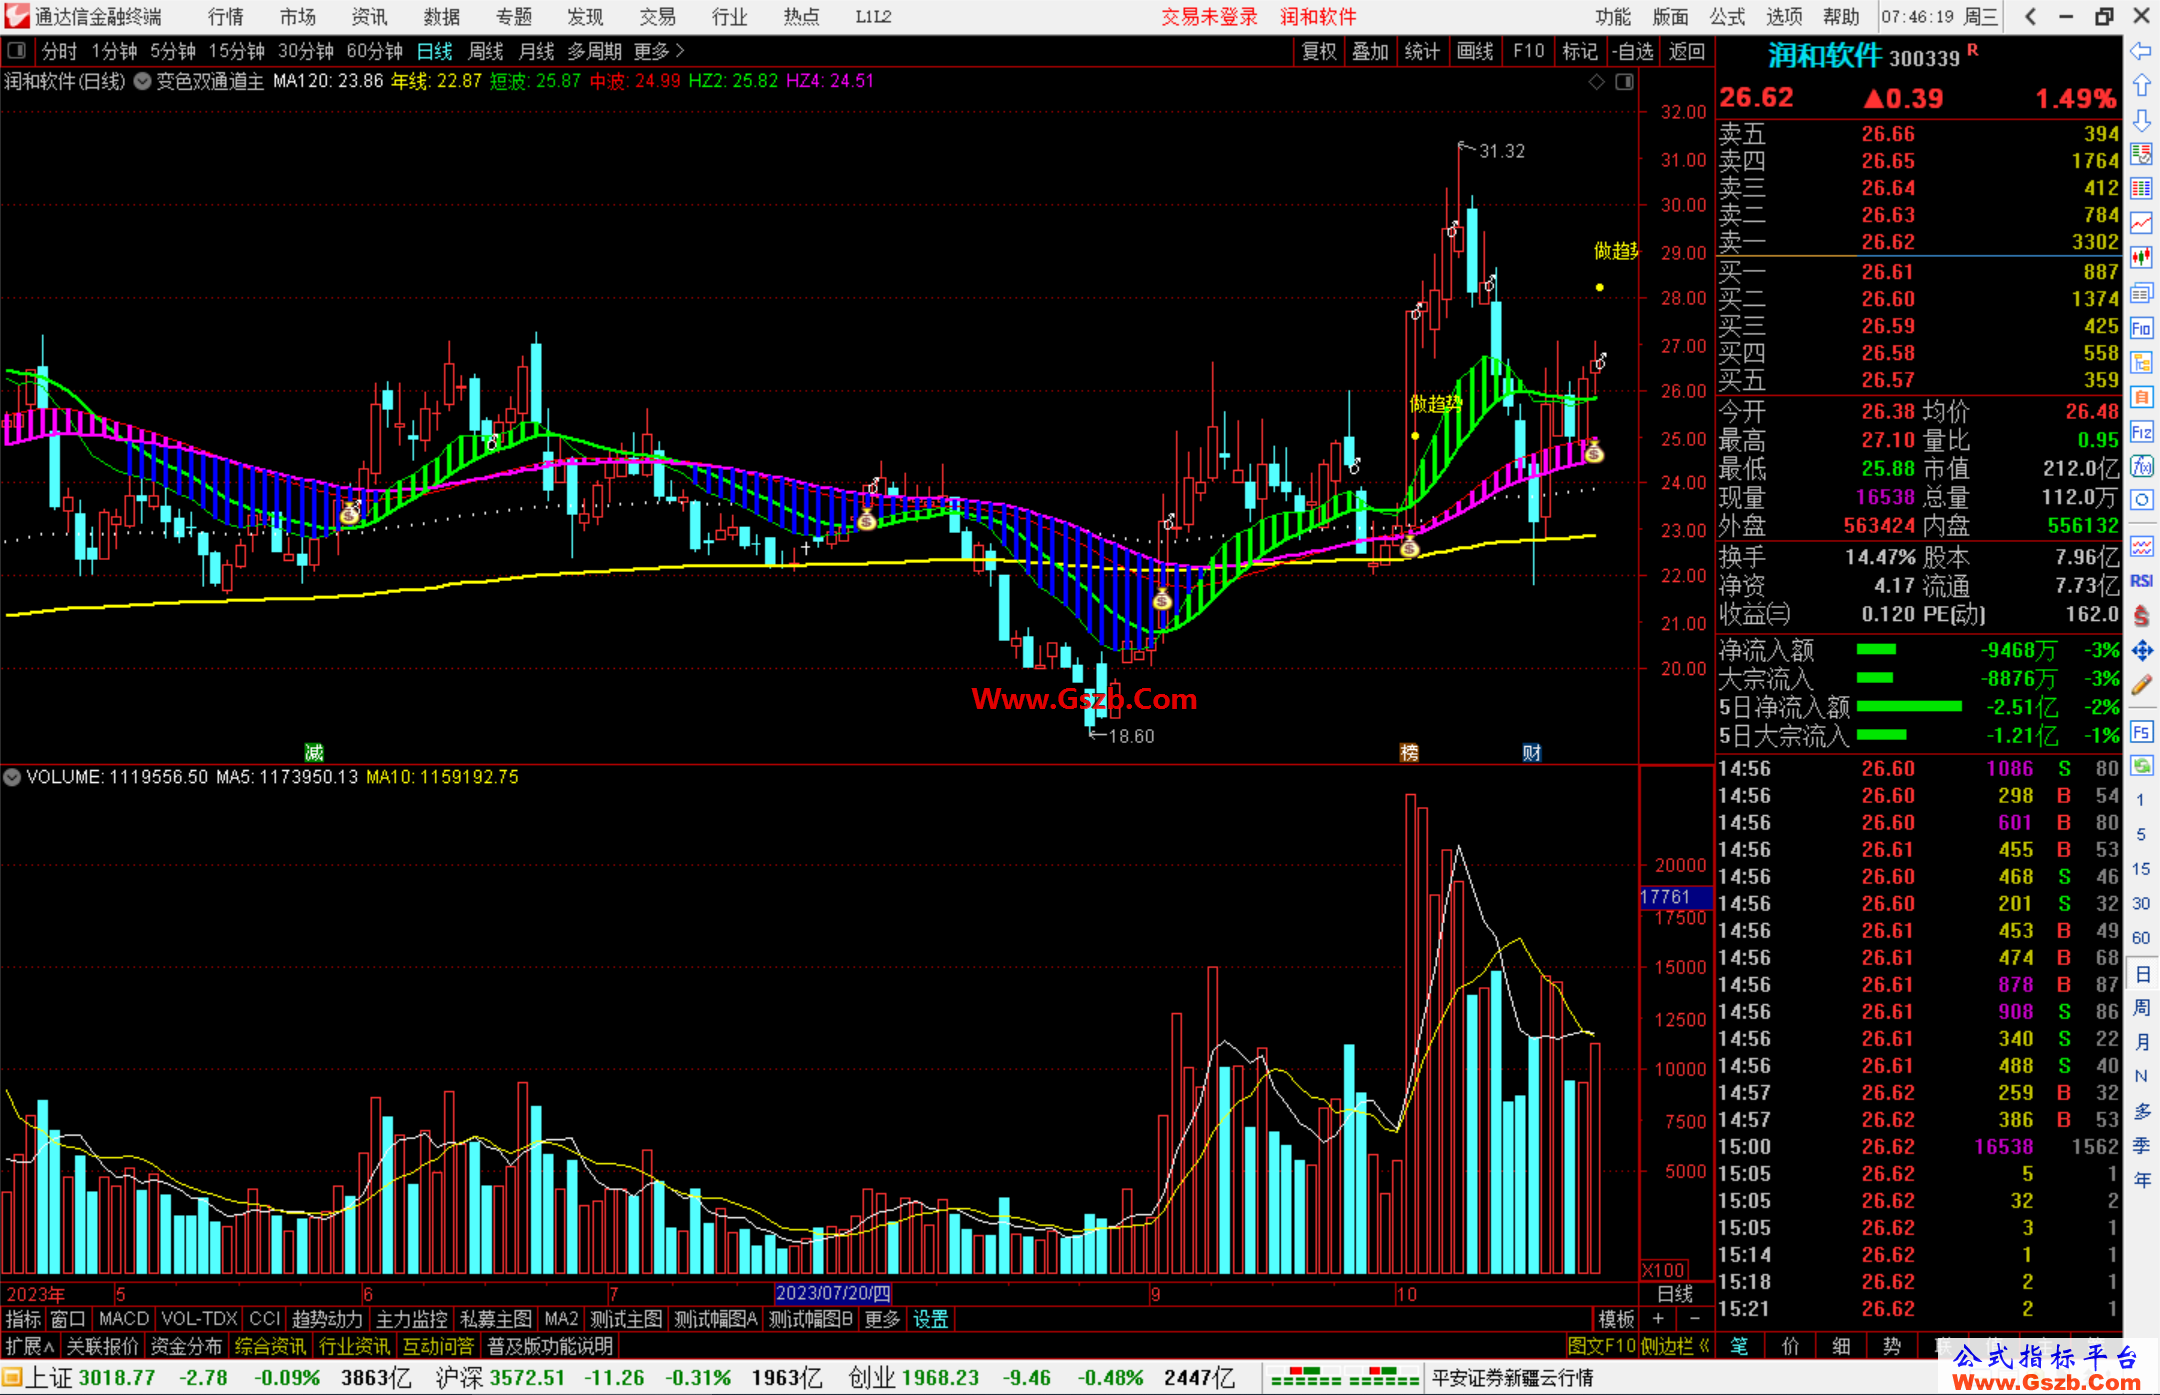Open the -自选 watchlist control

(x=1632, y=51)
